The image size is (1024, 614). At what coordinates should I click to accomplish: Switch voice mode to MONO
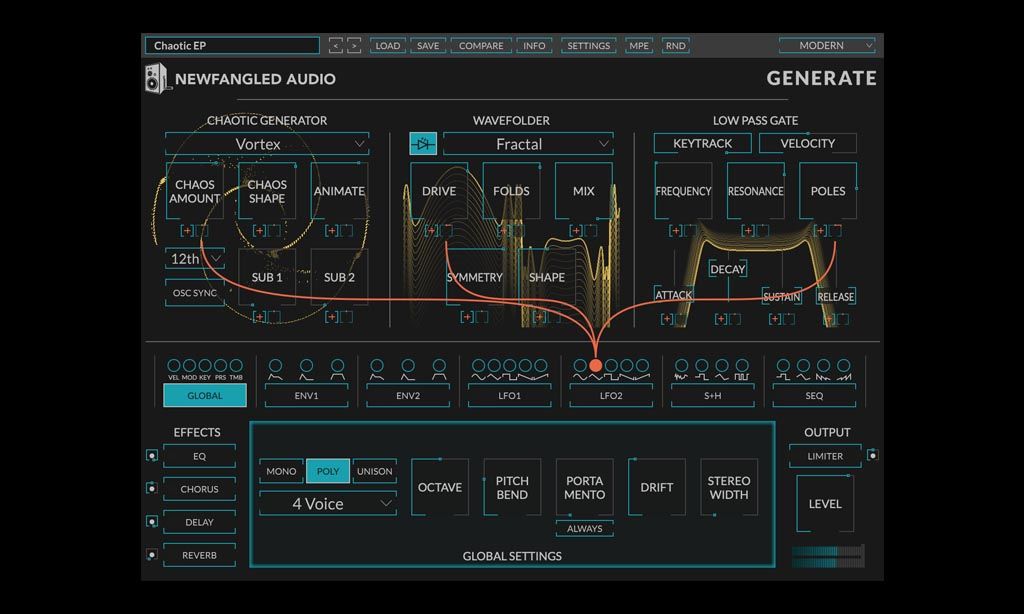281,471
